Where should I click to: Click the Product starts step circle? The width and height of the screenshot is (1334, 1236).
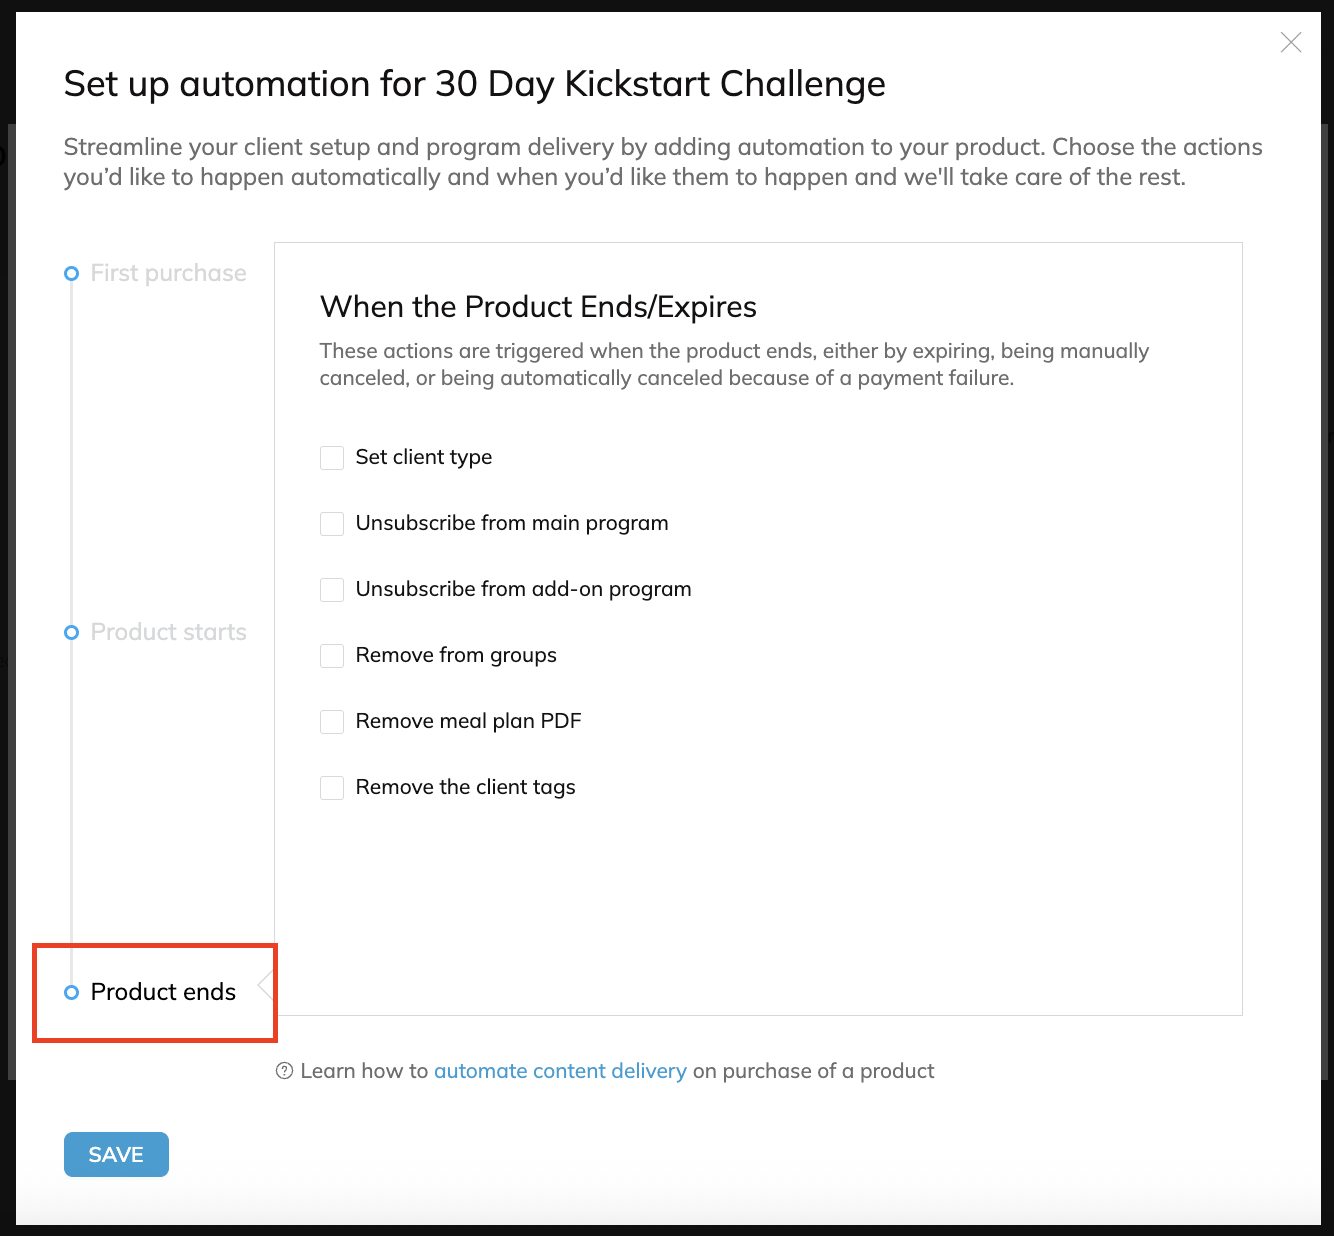71,633
